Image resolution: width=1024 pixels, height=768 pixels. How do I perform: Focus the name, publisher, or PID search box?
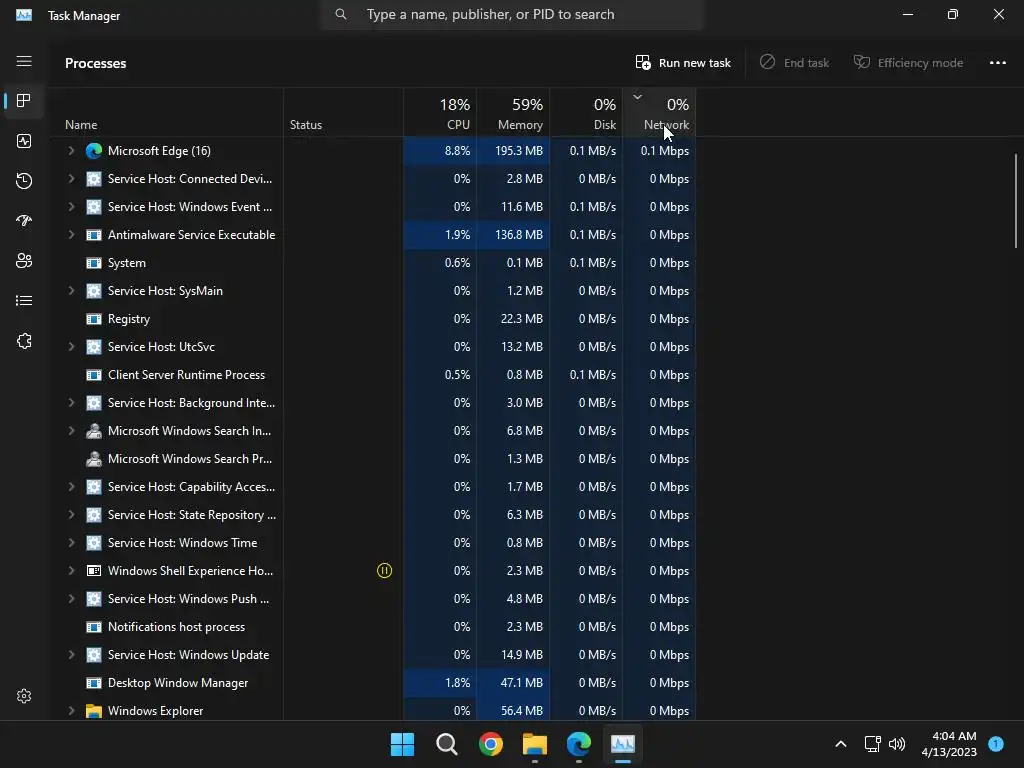point(512,14)
